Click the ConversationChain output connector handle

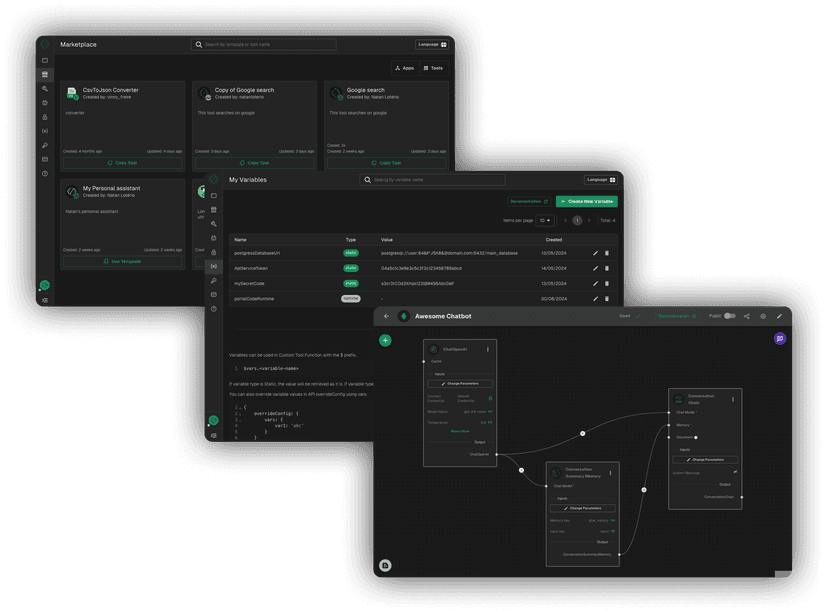coord(742,497)
